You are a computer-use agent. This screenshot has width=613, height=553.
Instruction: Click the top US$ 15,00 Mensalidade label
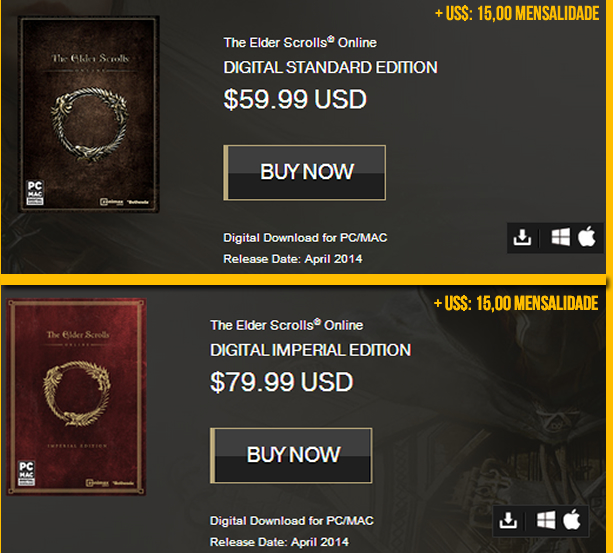coord(517,13)
